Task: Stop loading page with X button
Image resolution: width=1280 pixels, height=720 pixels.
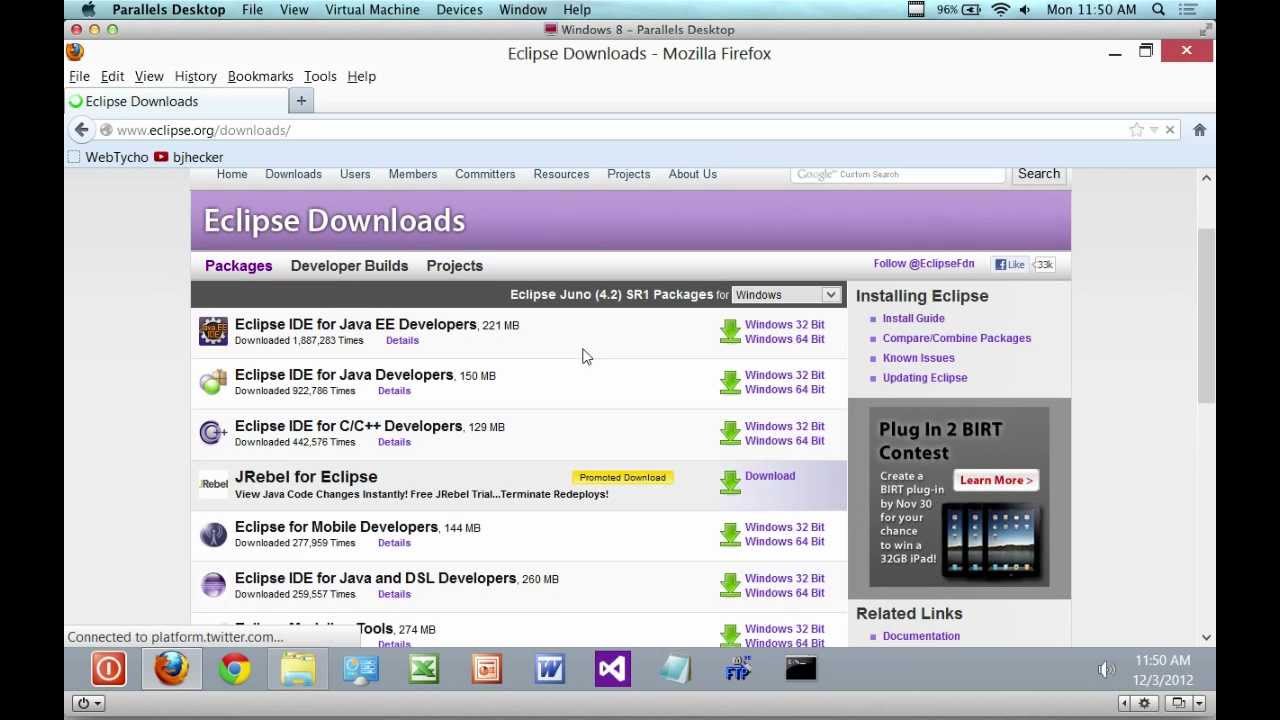Action: tap(1170, 130)
